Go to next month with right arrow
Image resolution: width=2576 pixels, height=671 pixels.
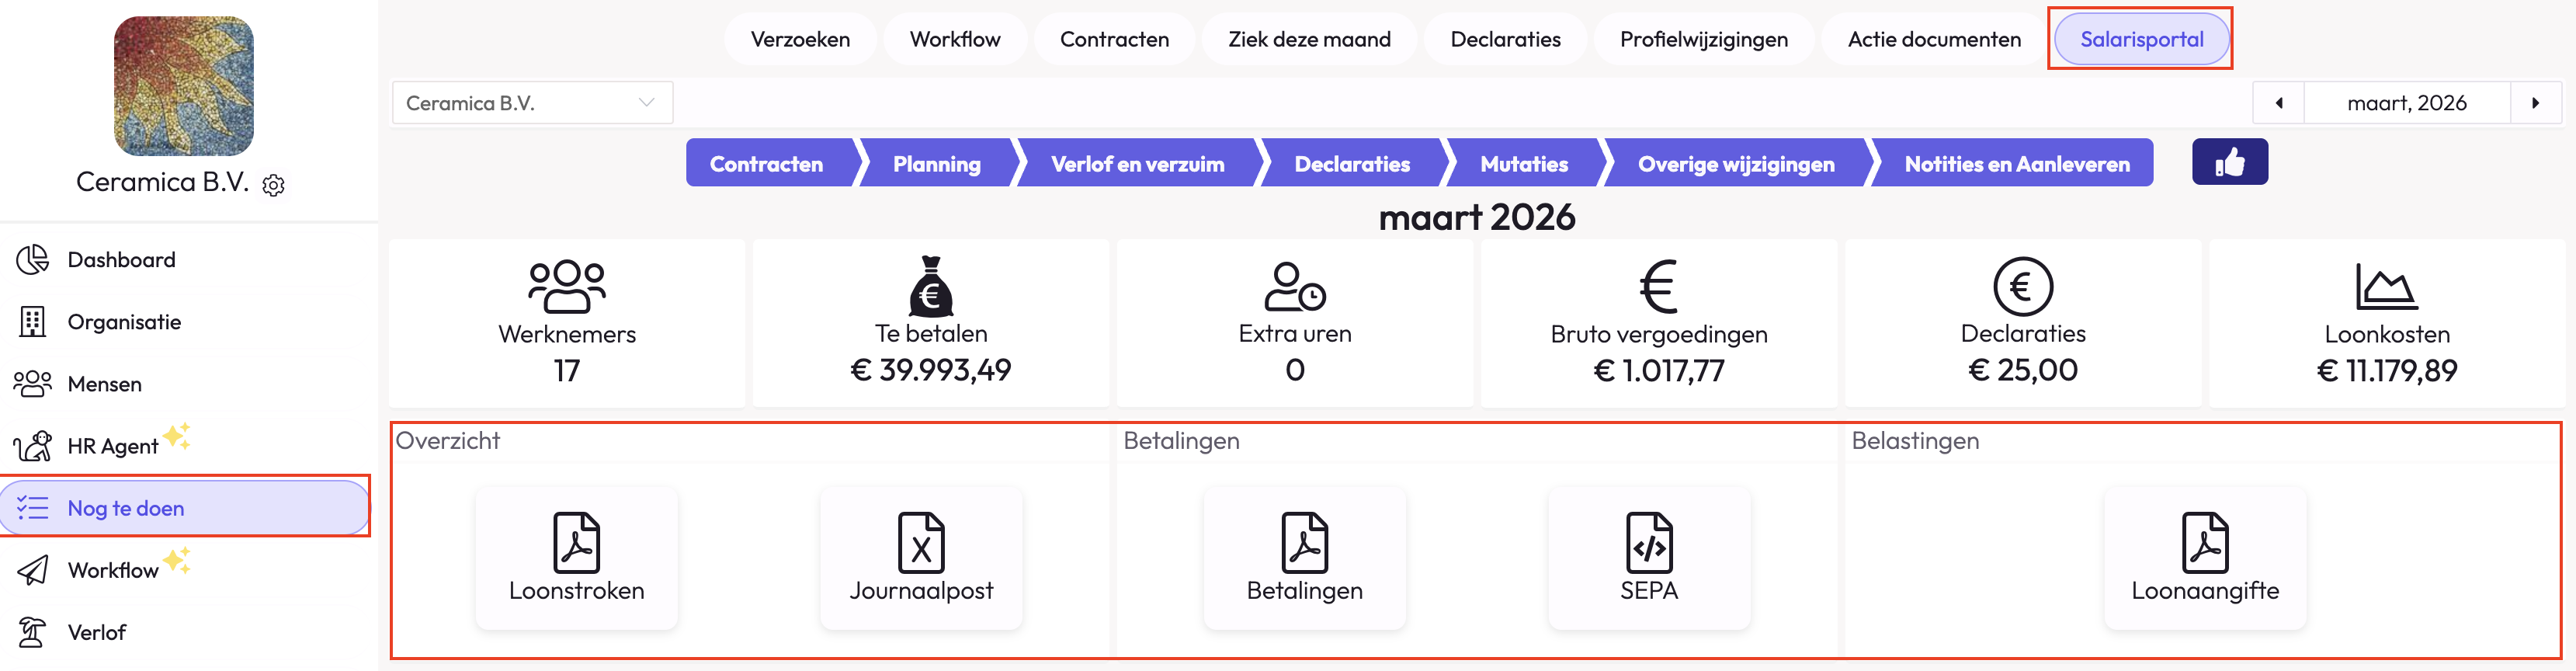pyautogui.click(x=2535, y=103)
